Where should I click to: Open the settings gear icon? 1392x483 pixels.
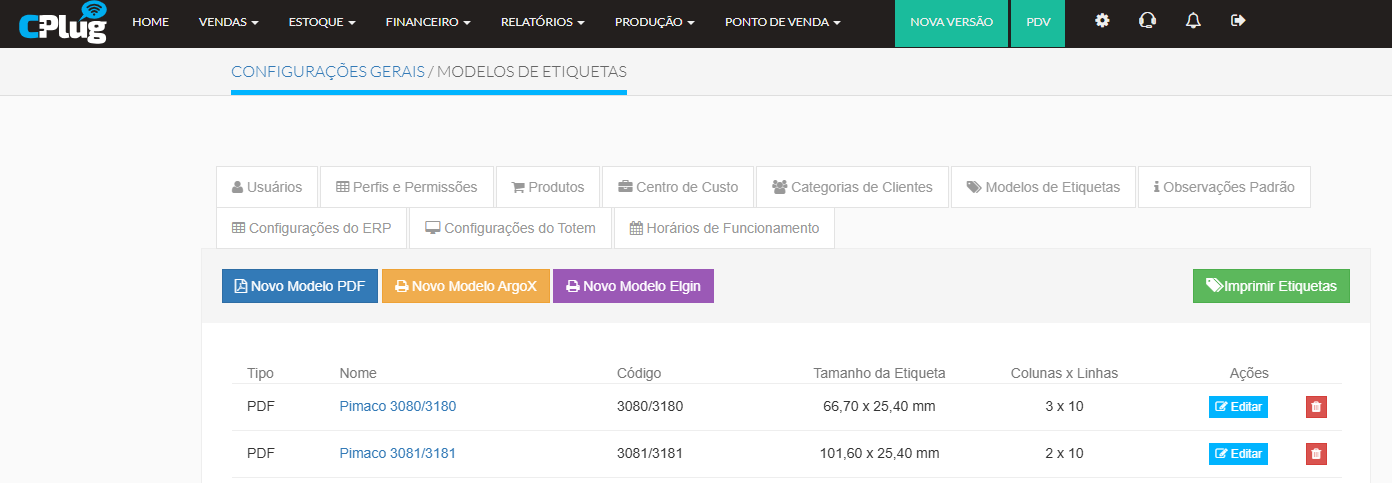(1102, 21)
